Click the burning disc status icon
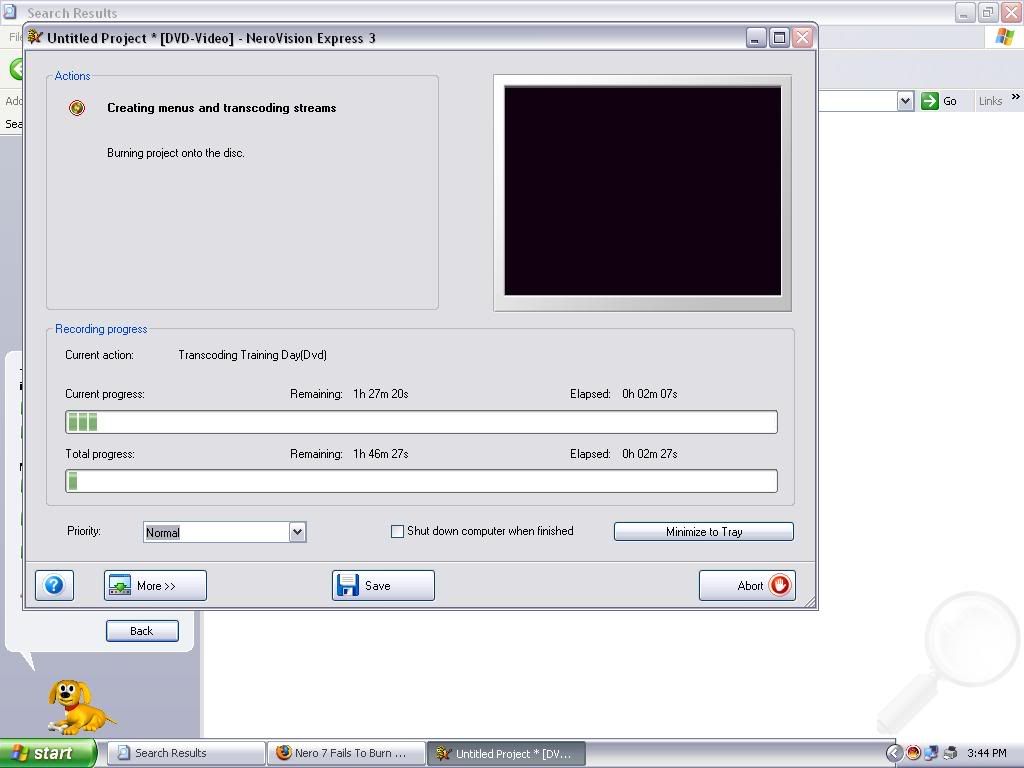Viewport: 1024px width, 768px height. pyautogui.click(x=77, y=108)
